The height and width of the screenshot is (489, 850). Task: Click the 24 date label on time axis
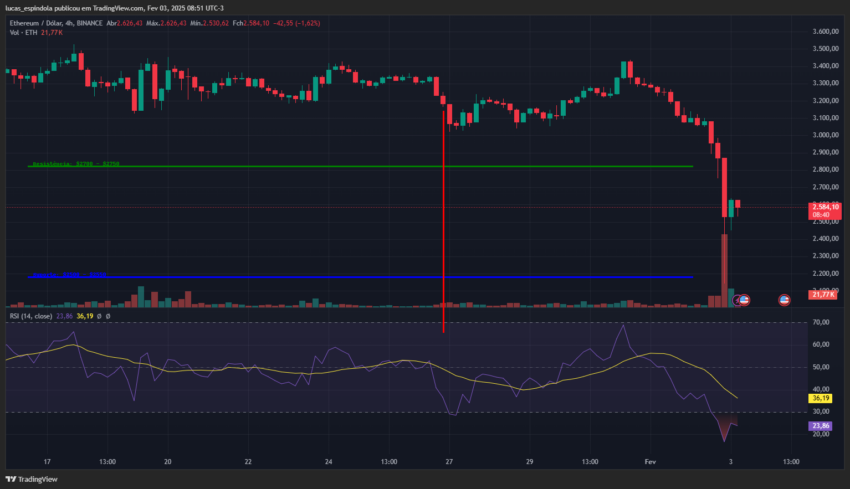329,462
